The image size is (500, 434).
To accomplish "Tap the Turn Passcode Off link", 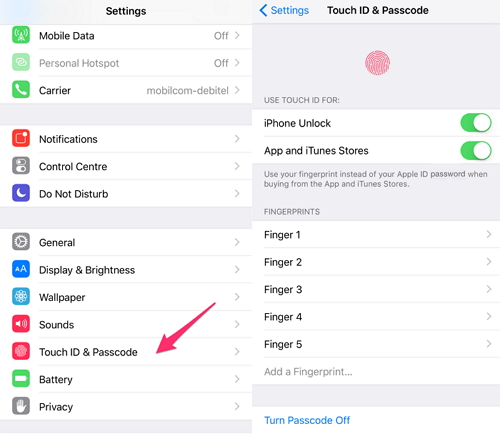I will point(307,420).
